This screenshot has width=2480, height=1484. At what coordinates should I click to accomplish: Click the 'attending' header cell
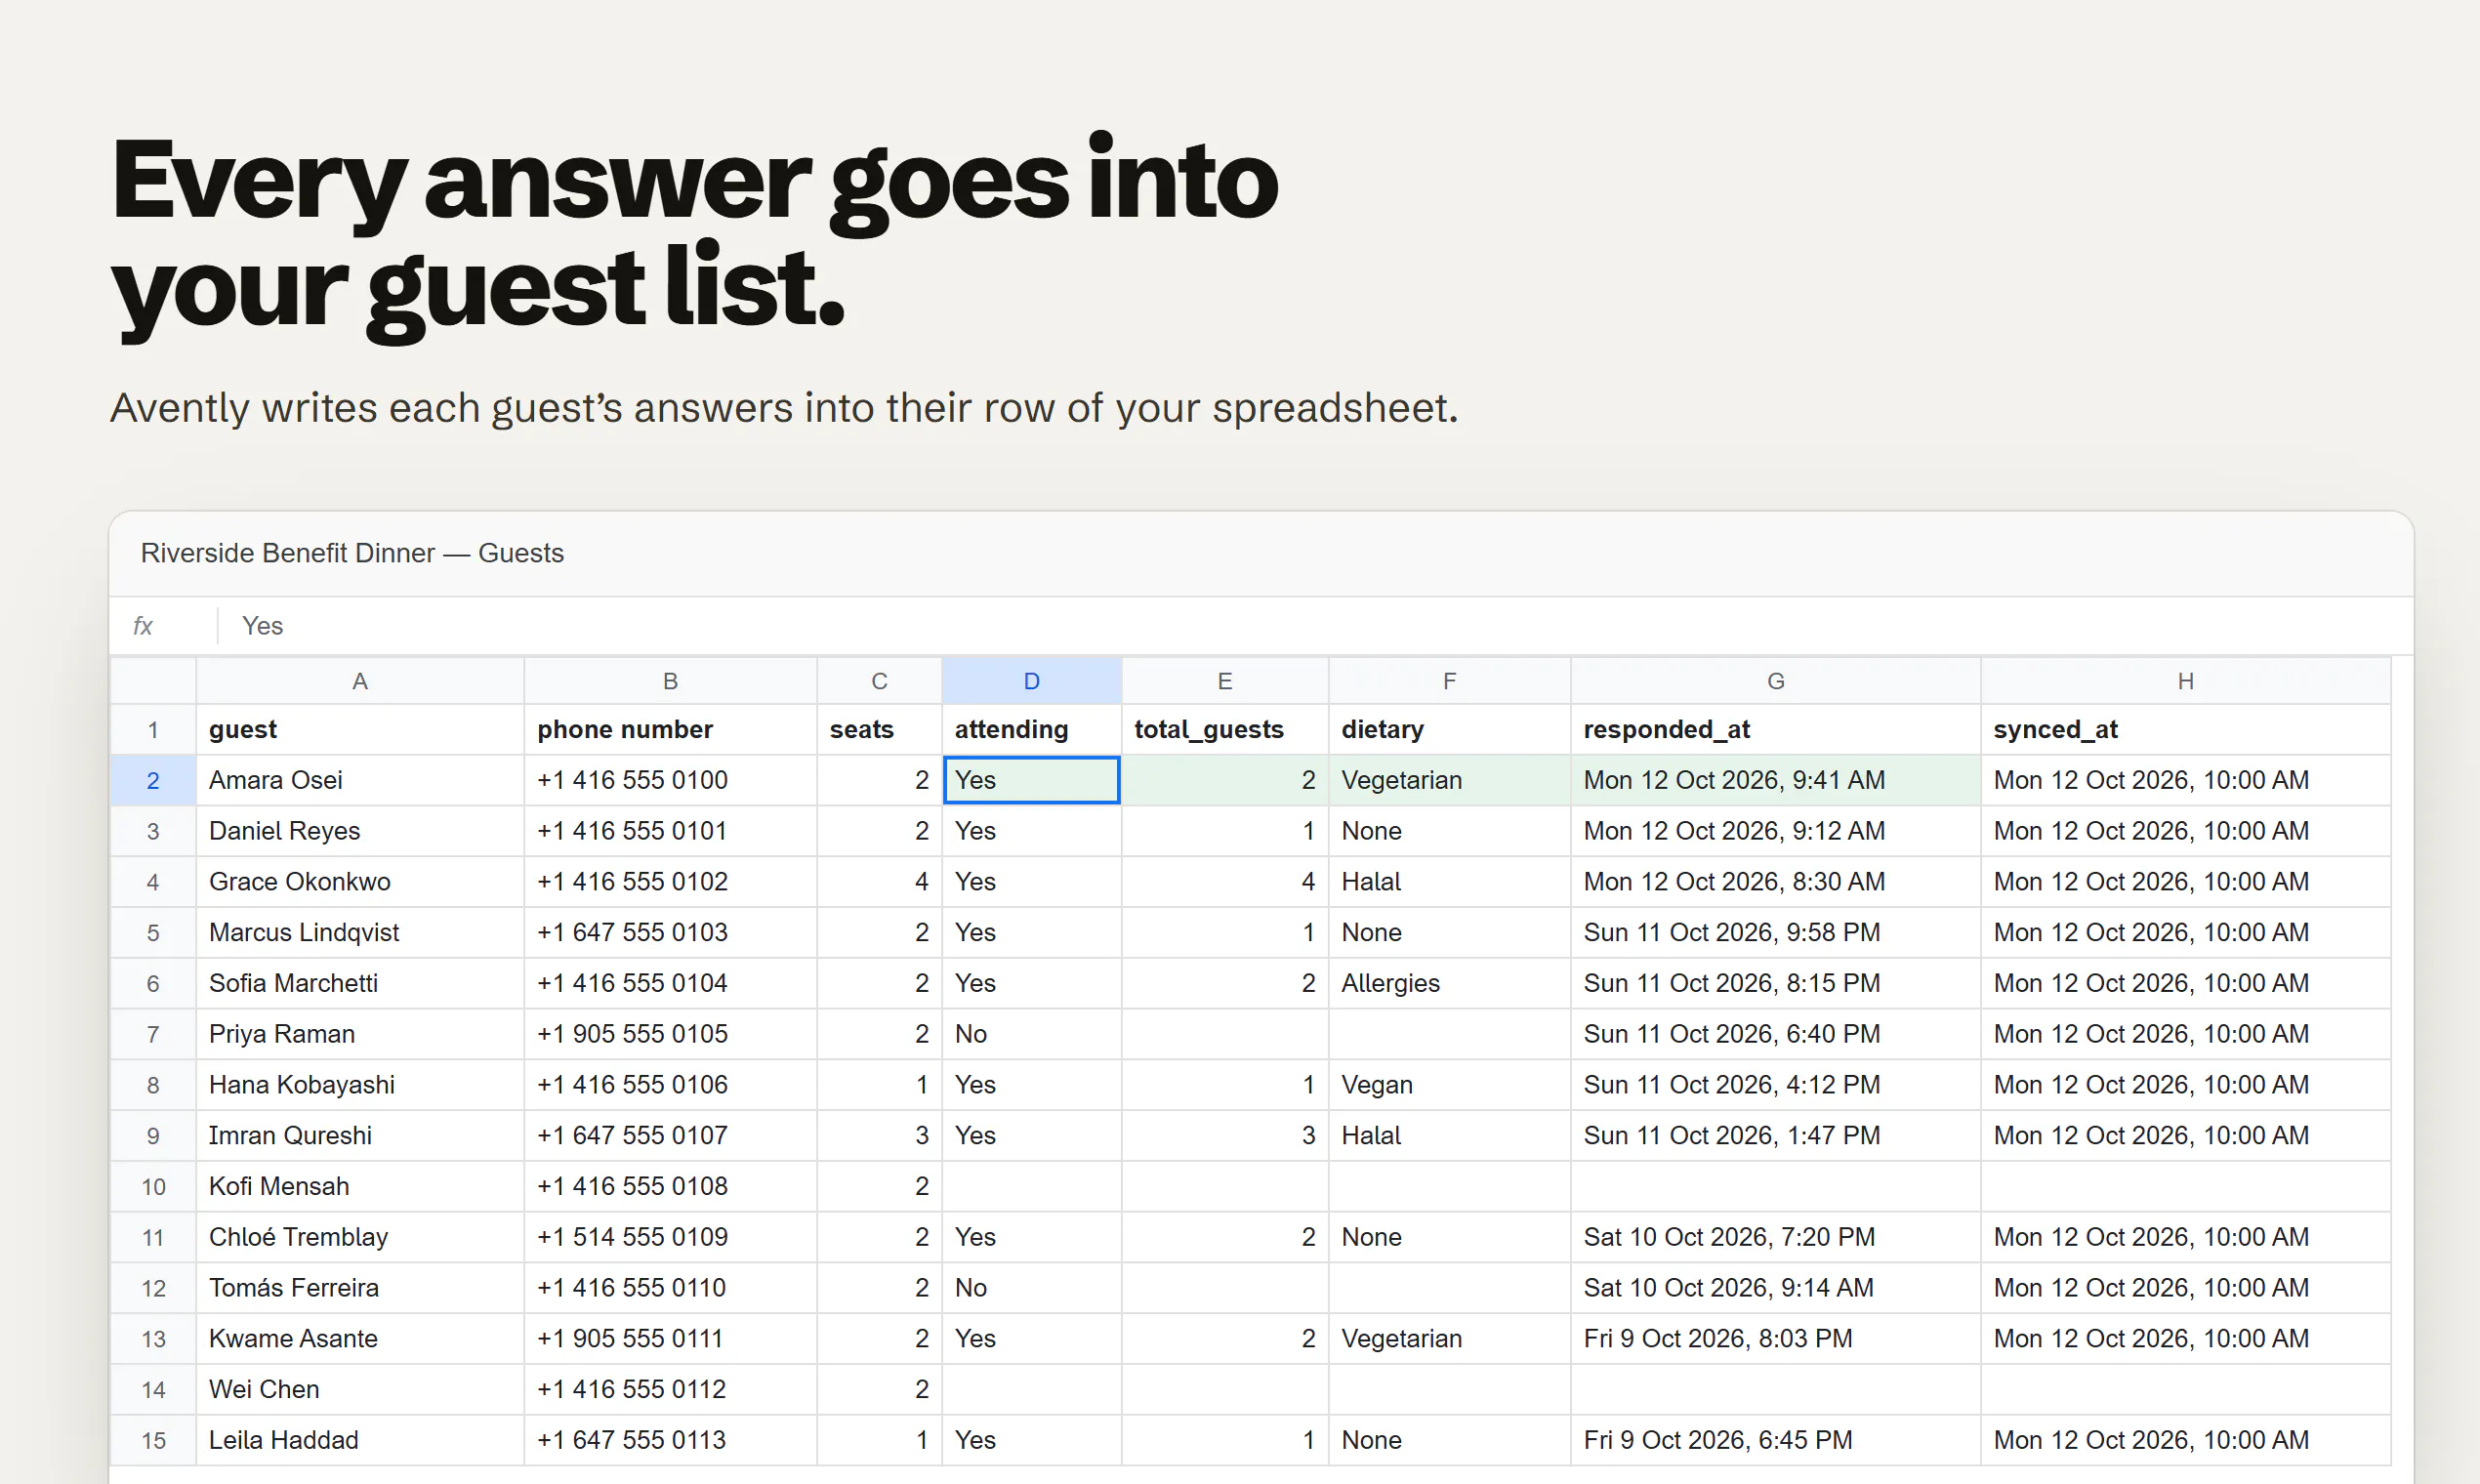(1031, 730)
